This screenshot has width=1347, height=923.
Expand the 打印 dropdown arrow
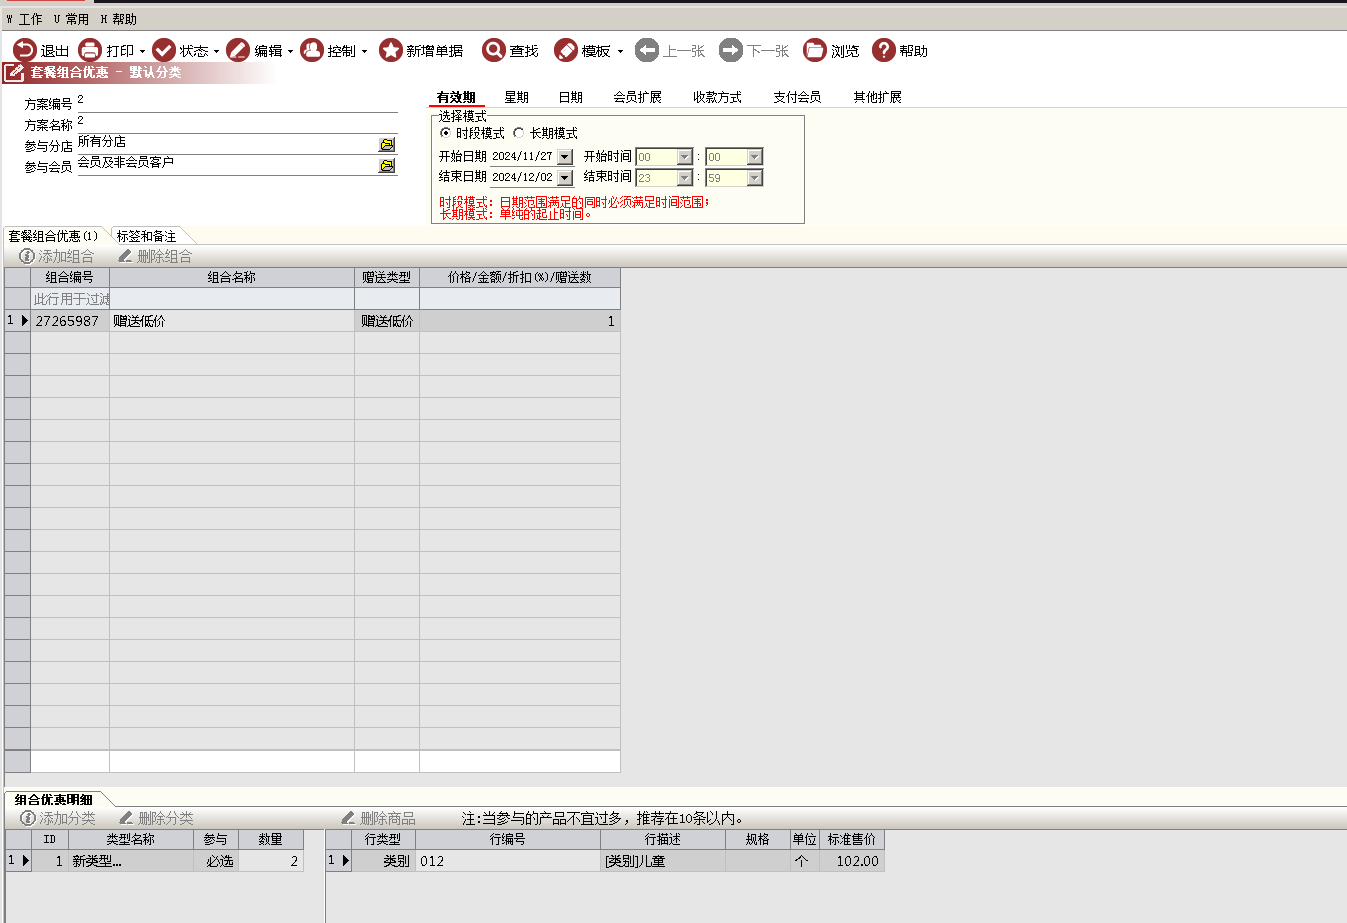[142, 51]
